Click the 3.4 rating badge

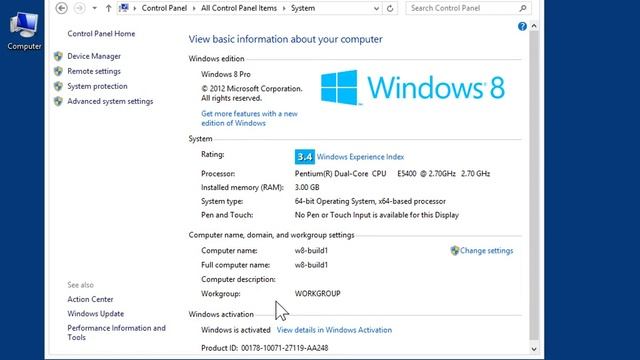304,157
